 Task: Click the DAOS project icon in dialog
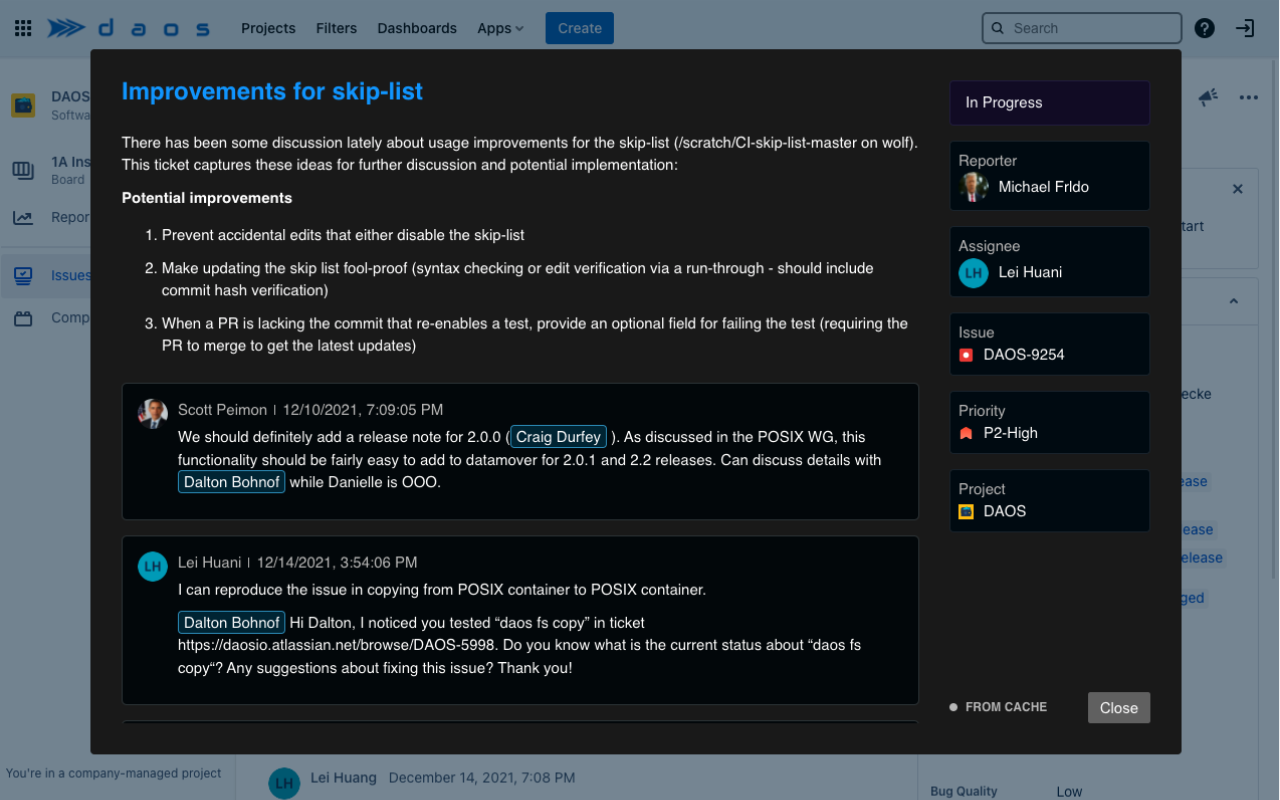coord(966,511)
